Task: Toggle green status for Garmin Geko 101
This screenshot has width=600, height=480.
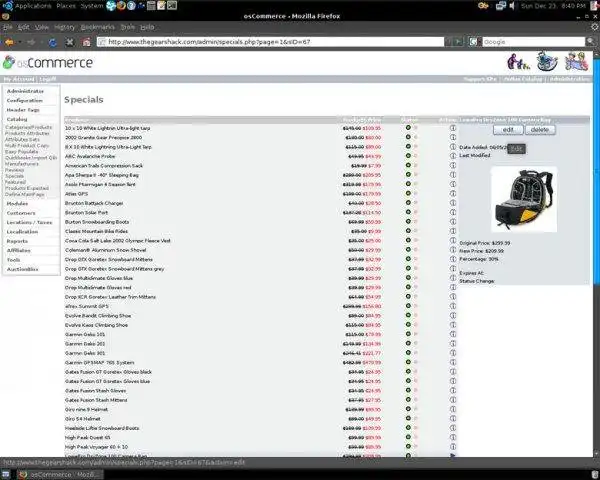Action: click(408, 334)
